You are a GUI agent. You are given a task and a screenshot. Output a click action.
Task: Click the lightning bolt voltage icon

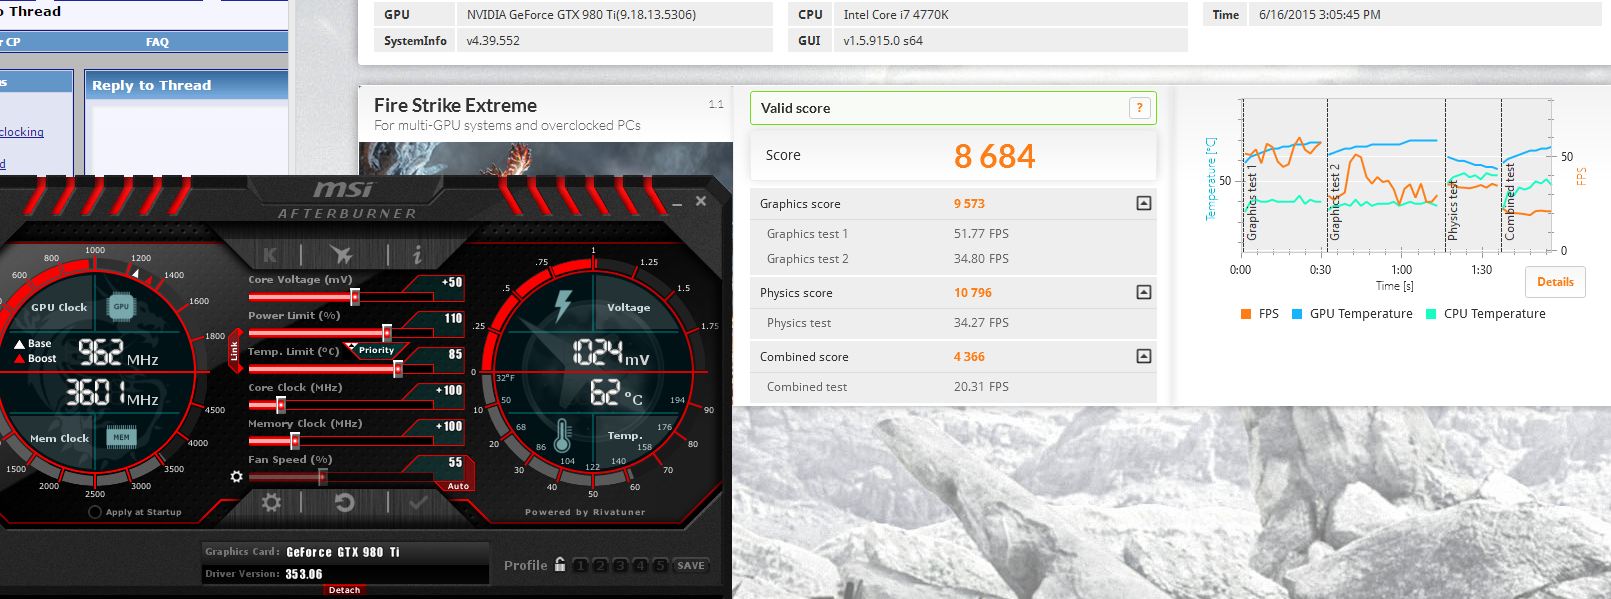(x=563, y=306)
